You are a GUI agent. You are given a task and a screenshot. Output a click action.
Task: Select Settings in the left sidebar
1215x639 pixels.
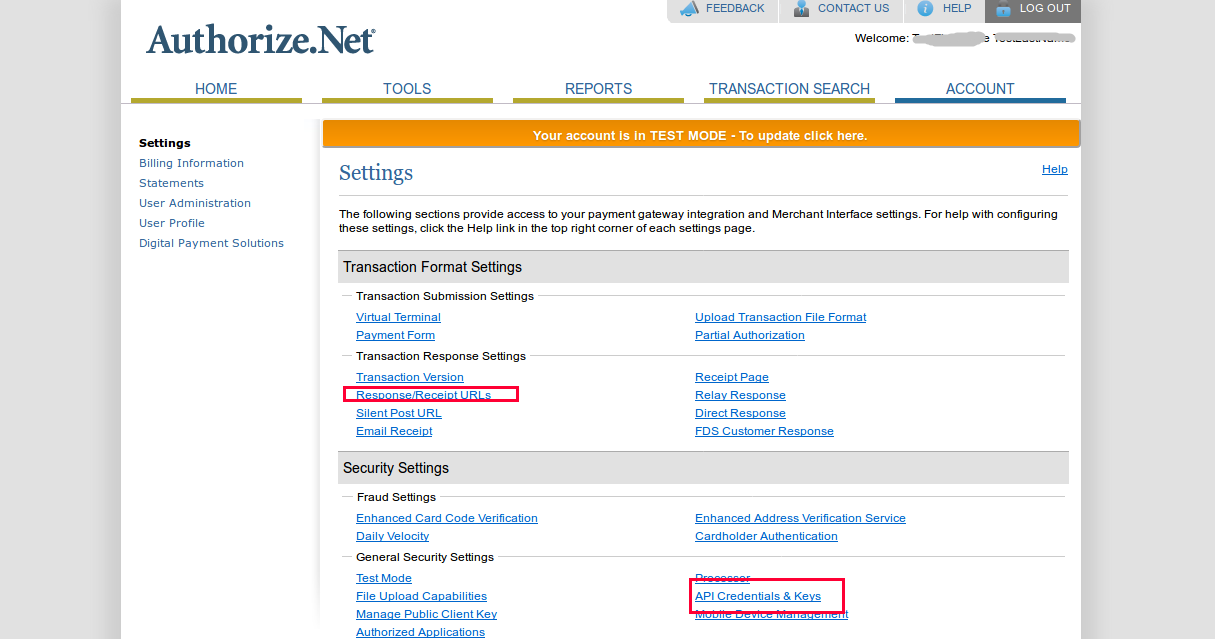click(x=165, y=143)
